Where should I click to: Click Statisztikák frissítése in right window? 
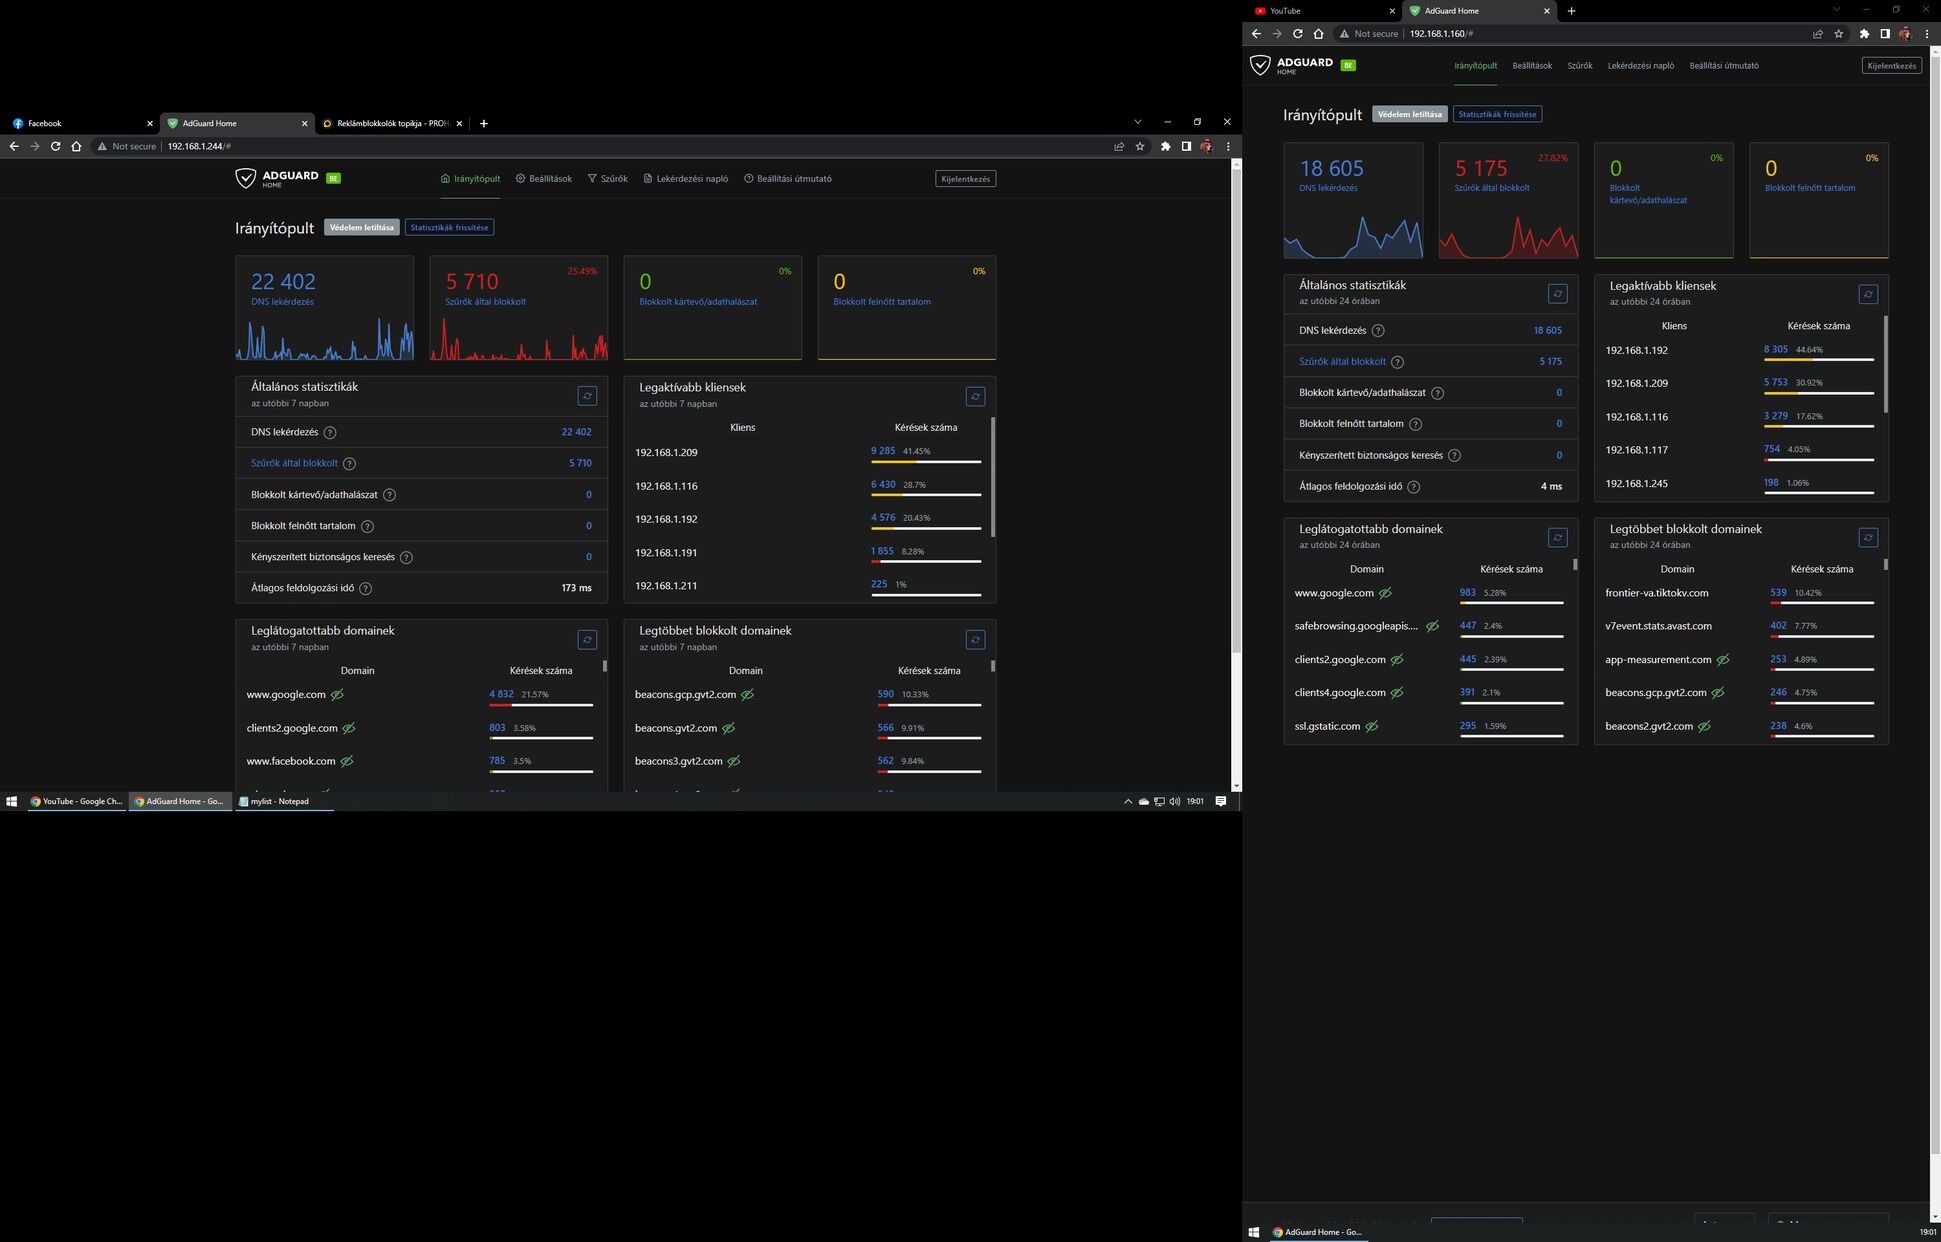pyautogui.click(x=1497, y=114)
